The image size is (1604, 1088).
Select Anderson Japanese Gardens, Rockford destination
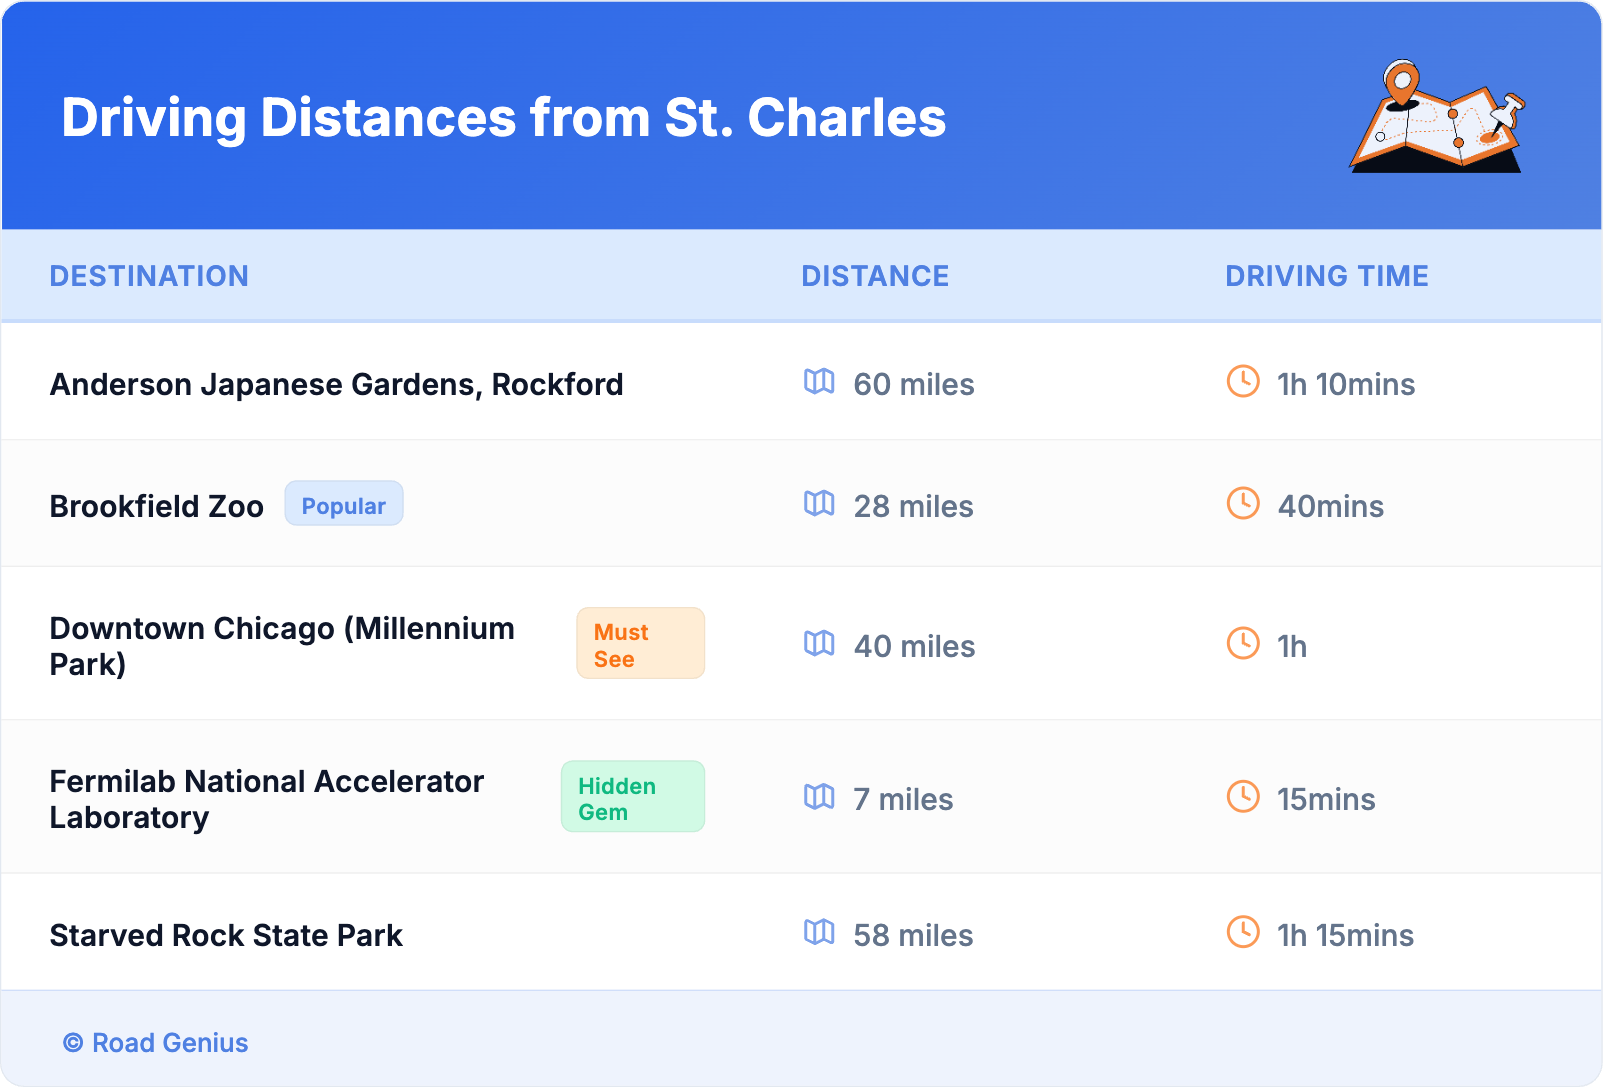click(x=336, y=384)
